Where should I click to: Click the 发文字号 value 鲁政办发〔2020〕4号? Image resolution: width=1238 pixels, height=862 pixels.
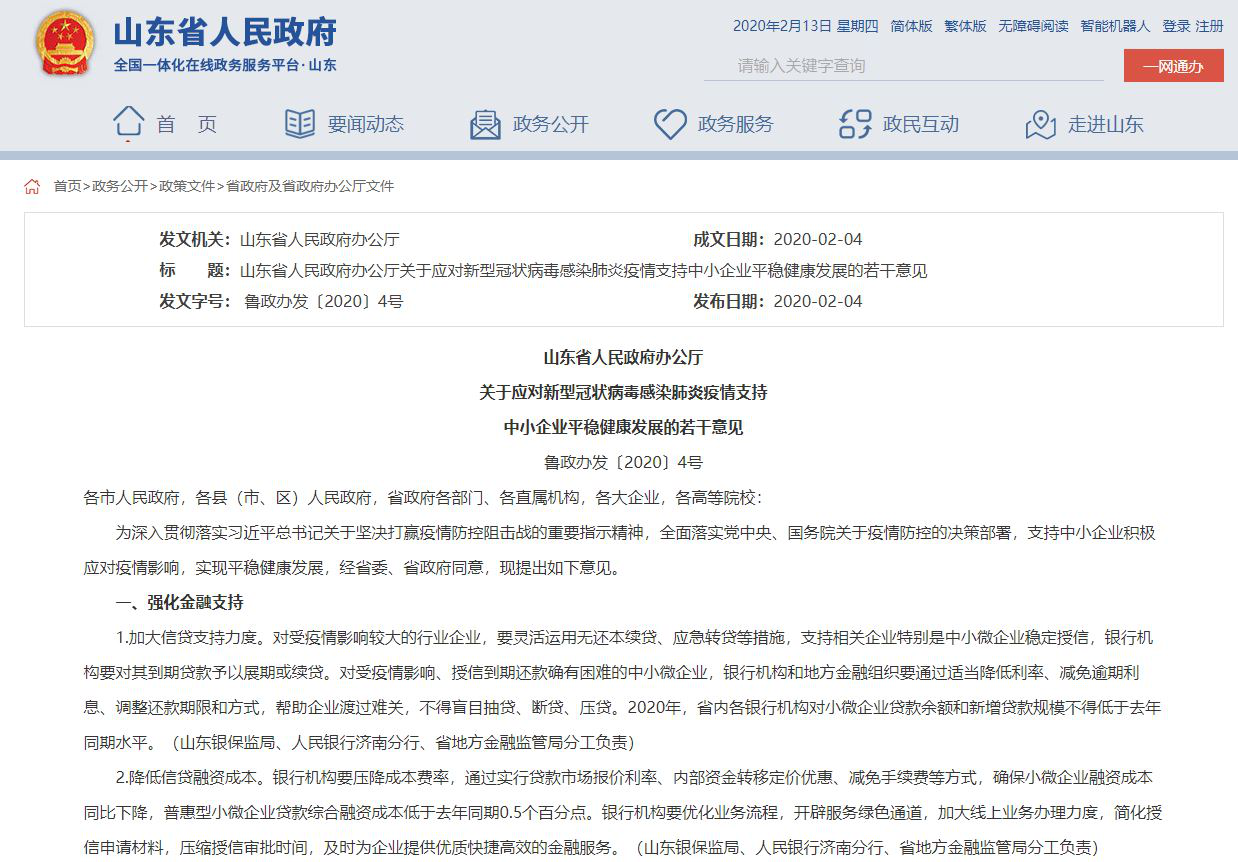click(324, 301)
